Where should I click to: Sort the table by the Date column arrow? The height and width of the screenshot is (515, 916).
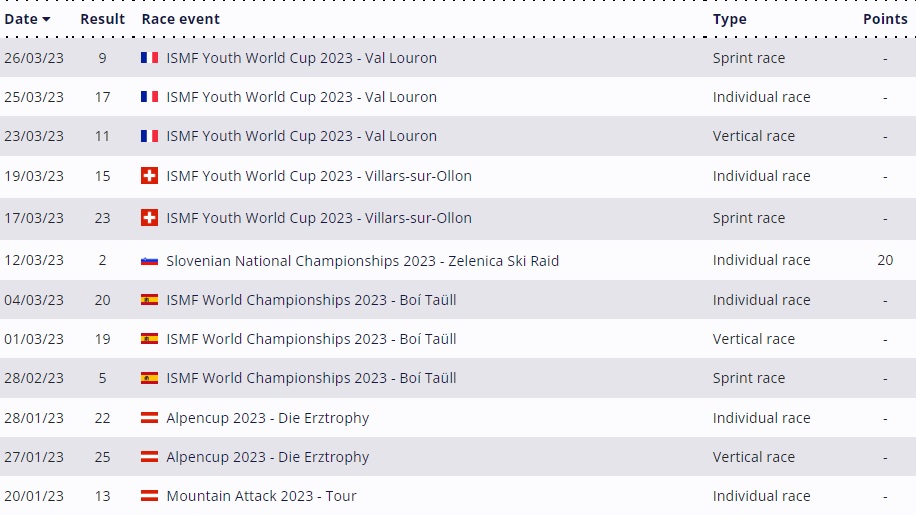[46, 19]
